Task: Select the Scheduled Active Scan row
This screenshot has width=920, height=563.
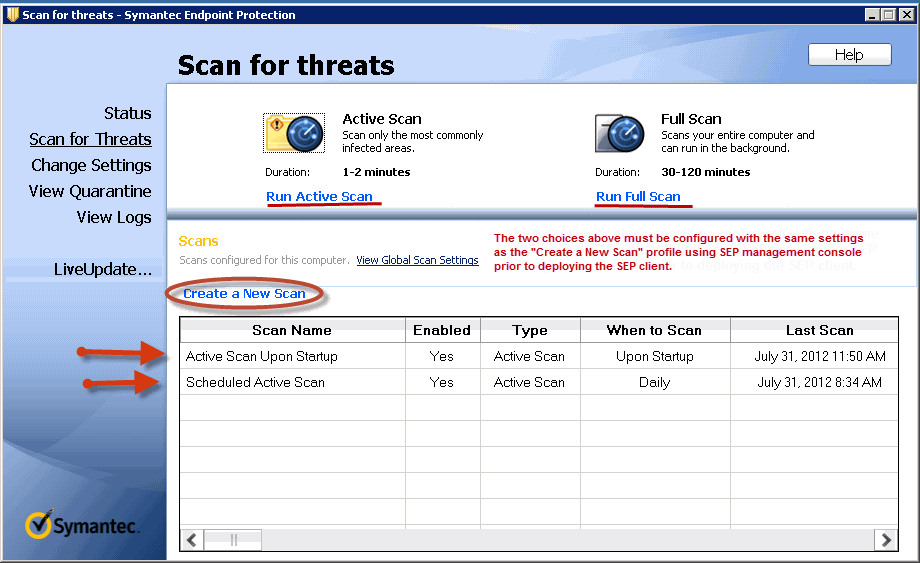Action: tap(255, 382)
